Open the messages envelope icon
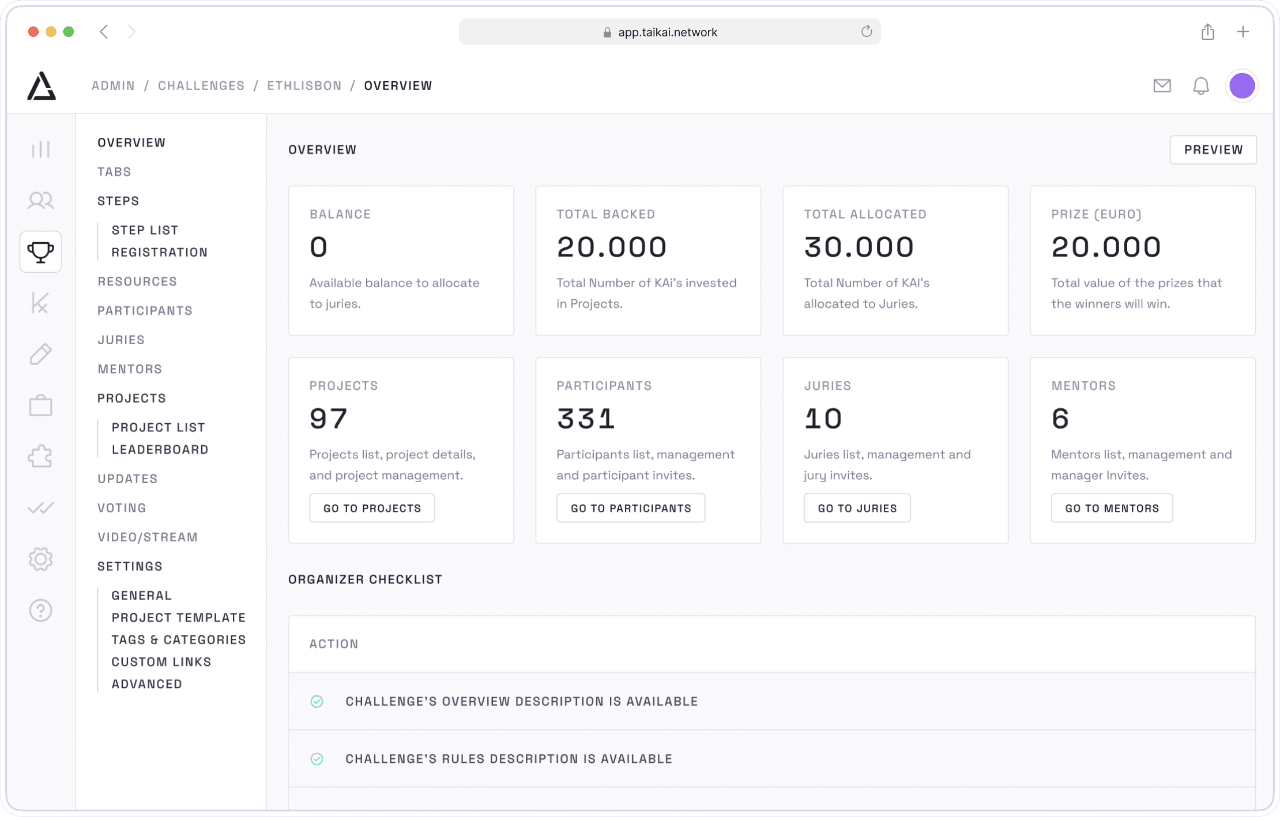 pyautogui.click(x=1162, y=85)
